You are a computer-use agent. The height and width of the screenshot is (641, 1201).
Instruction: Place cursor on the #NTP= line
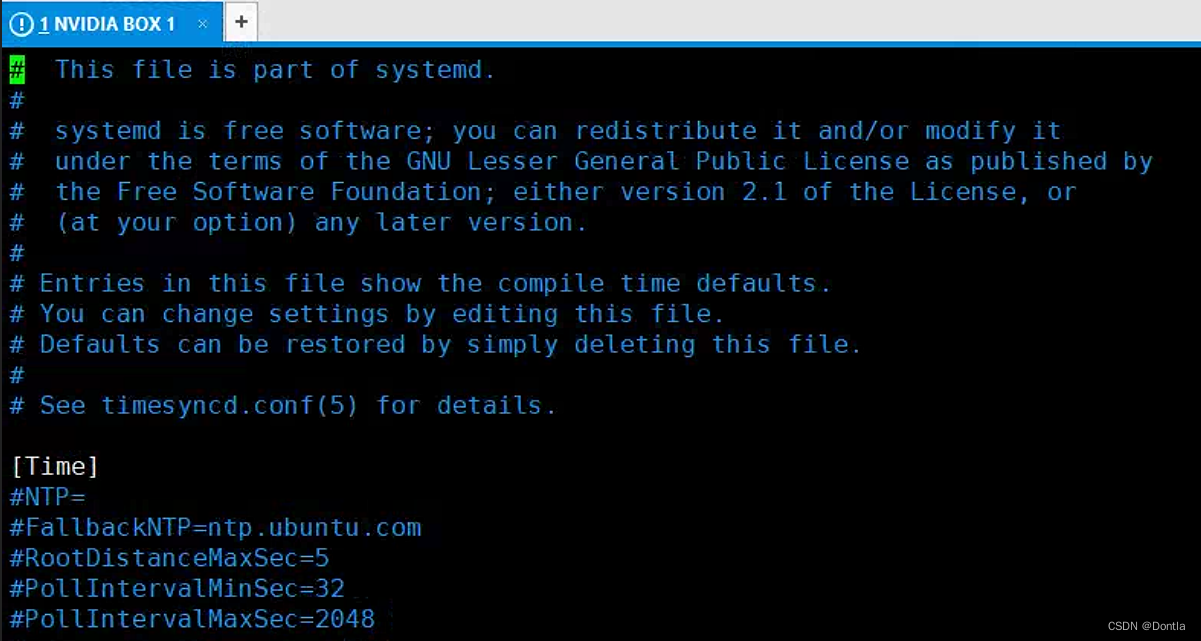click(48, 497)
